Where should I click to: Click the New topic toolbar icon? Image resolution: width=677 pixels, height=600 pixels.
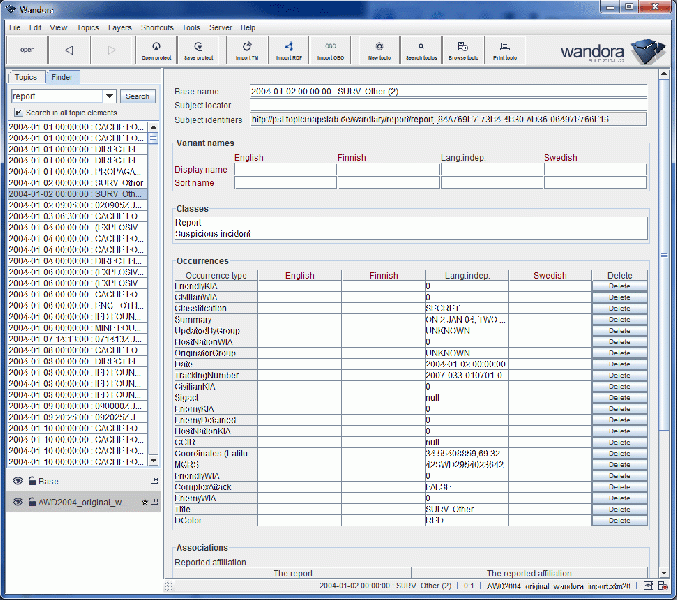[x=378, y=49]
